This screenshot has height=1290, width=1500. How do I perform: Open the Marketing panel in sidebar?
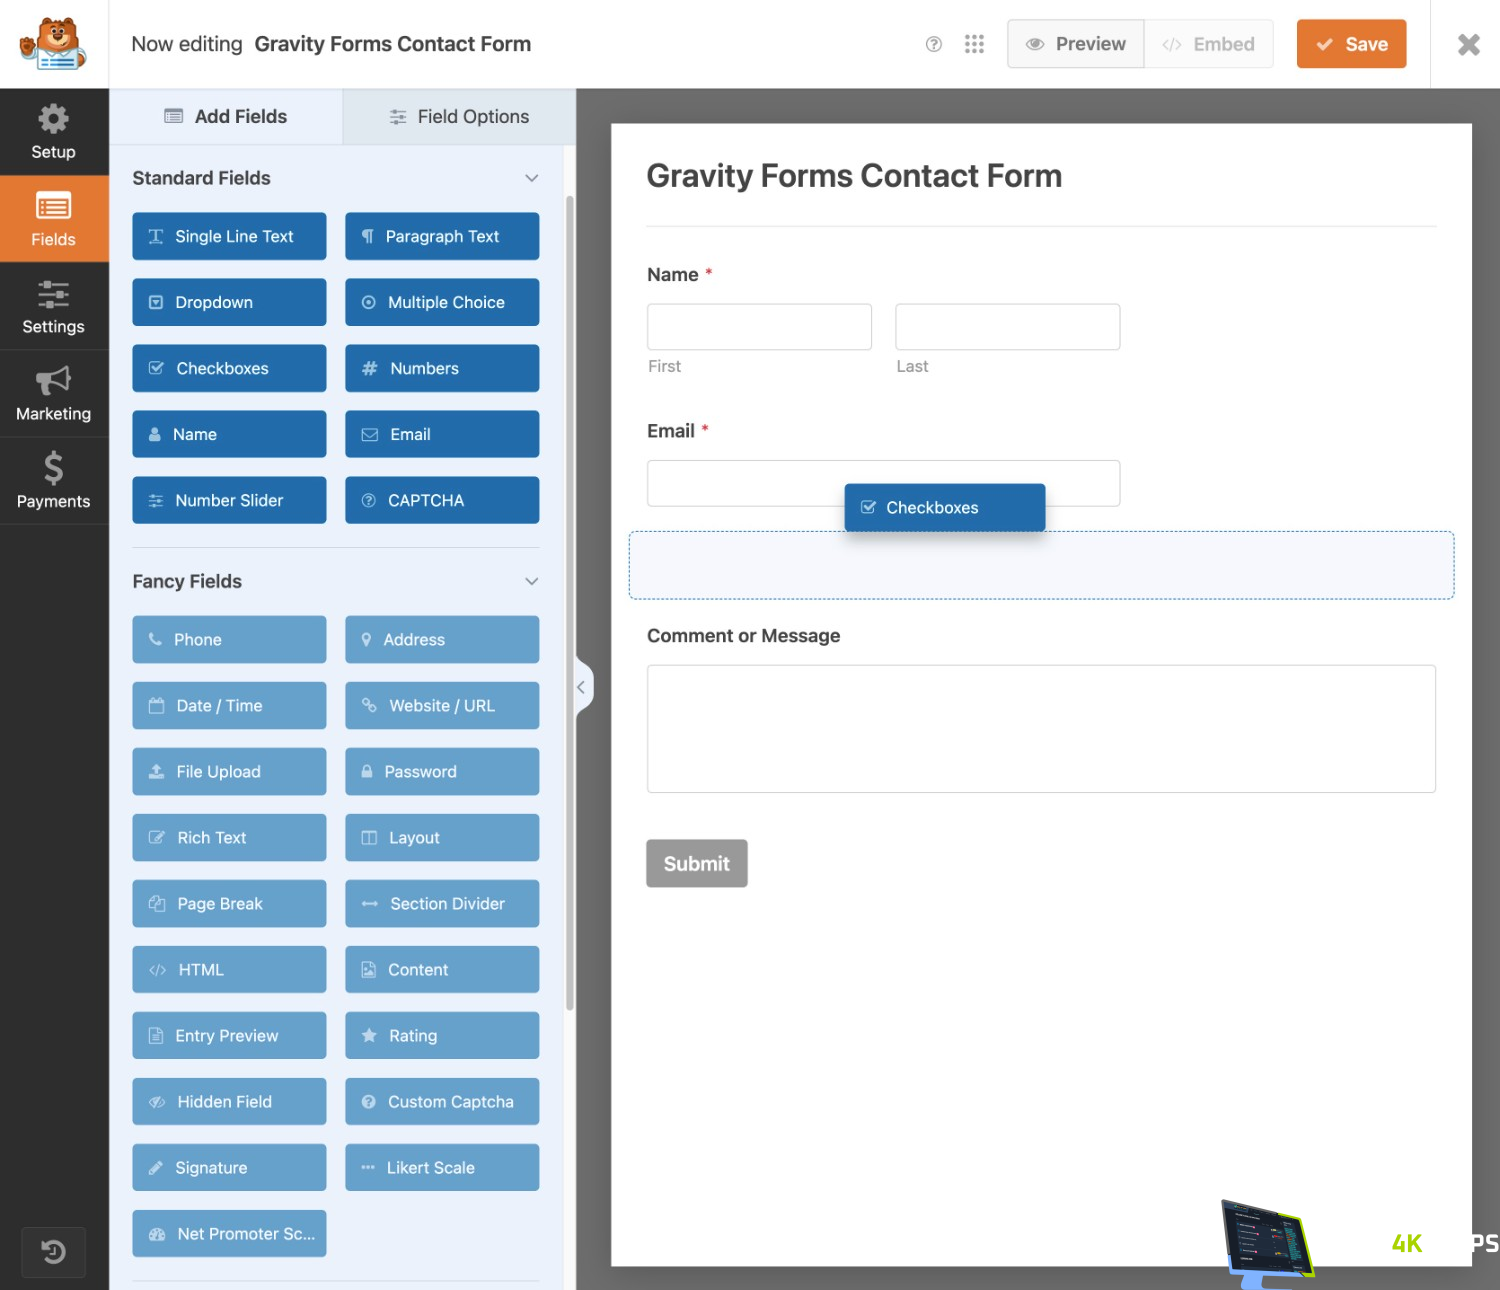point(54,393)
